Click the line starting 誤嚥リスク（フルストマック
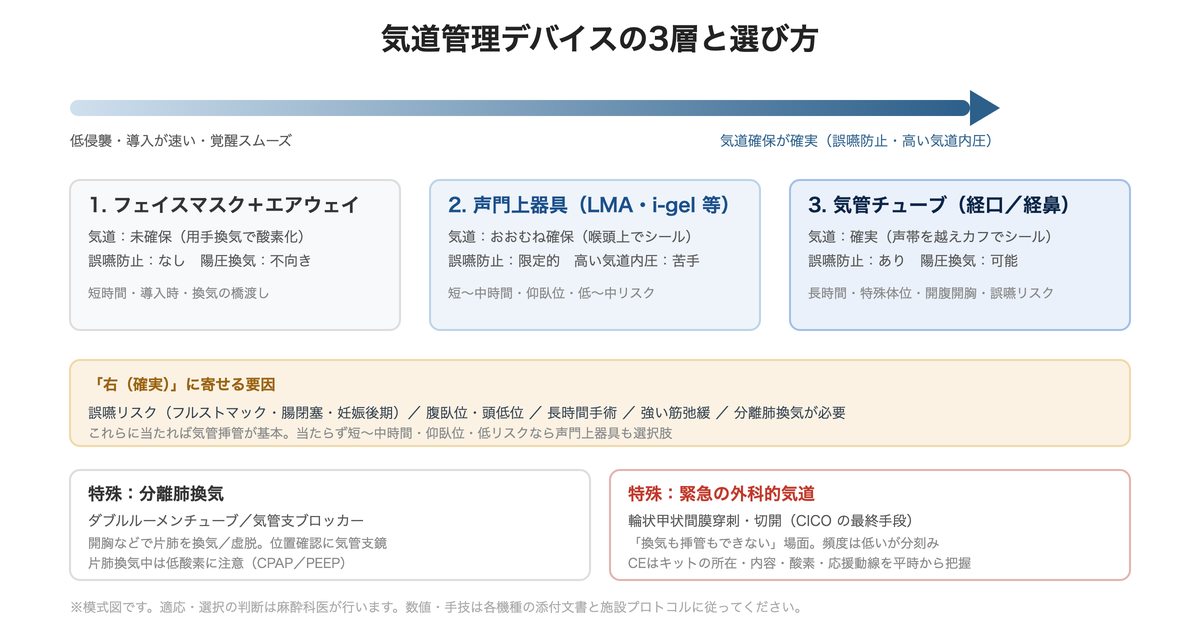1200x630 pixels. (467, 412)
